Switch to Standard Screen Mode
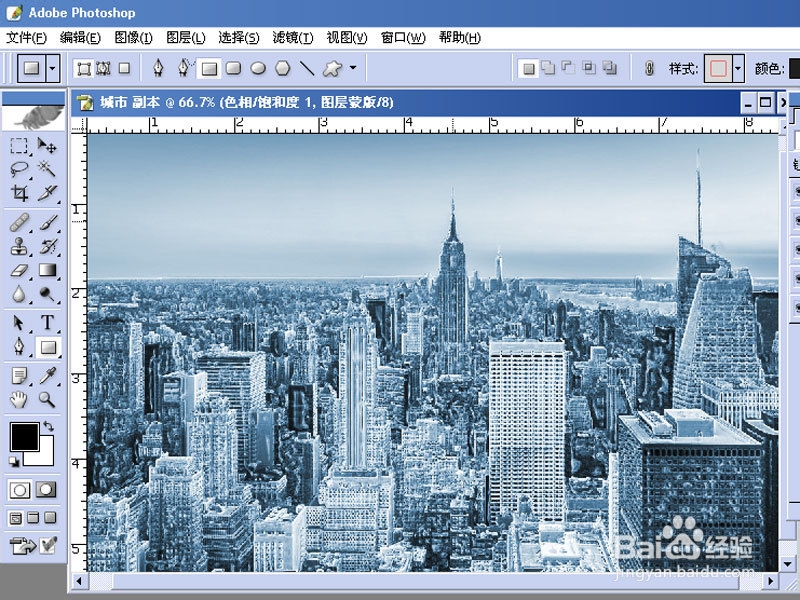Viewport: 800px width, 600px height. click(16, 518)
